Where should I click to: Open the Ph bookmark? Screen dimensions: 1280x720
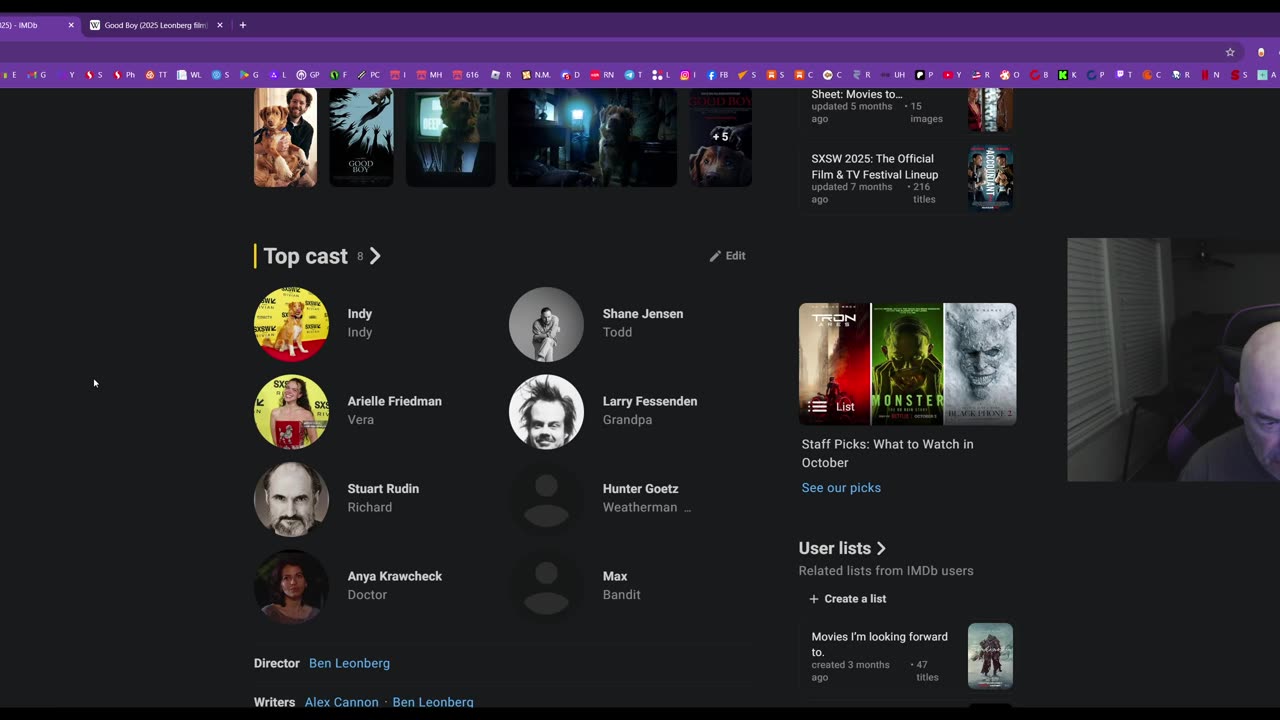pos(124,75)
